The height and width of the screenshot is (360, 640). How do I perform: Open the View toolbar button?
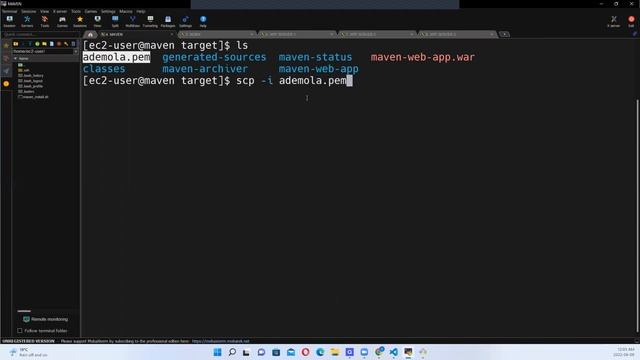tap(98, 21)
